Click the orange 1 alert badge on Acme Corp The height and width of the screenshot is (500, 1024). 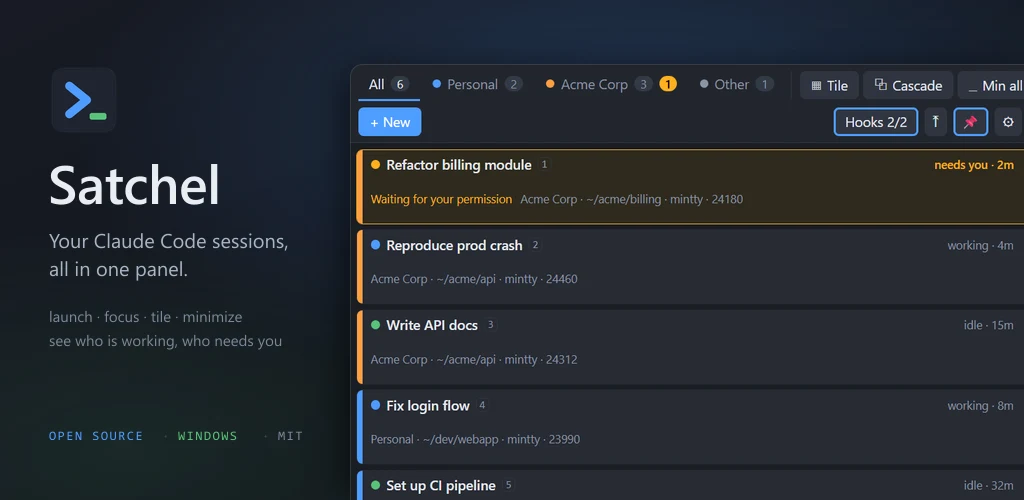(x=667, y=84)
